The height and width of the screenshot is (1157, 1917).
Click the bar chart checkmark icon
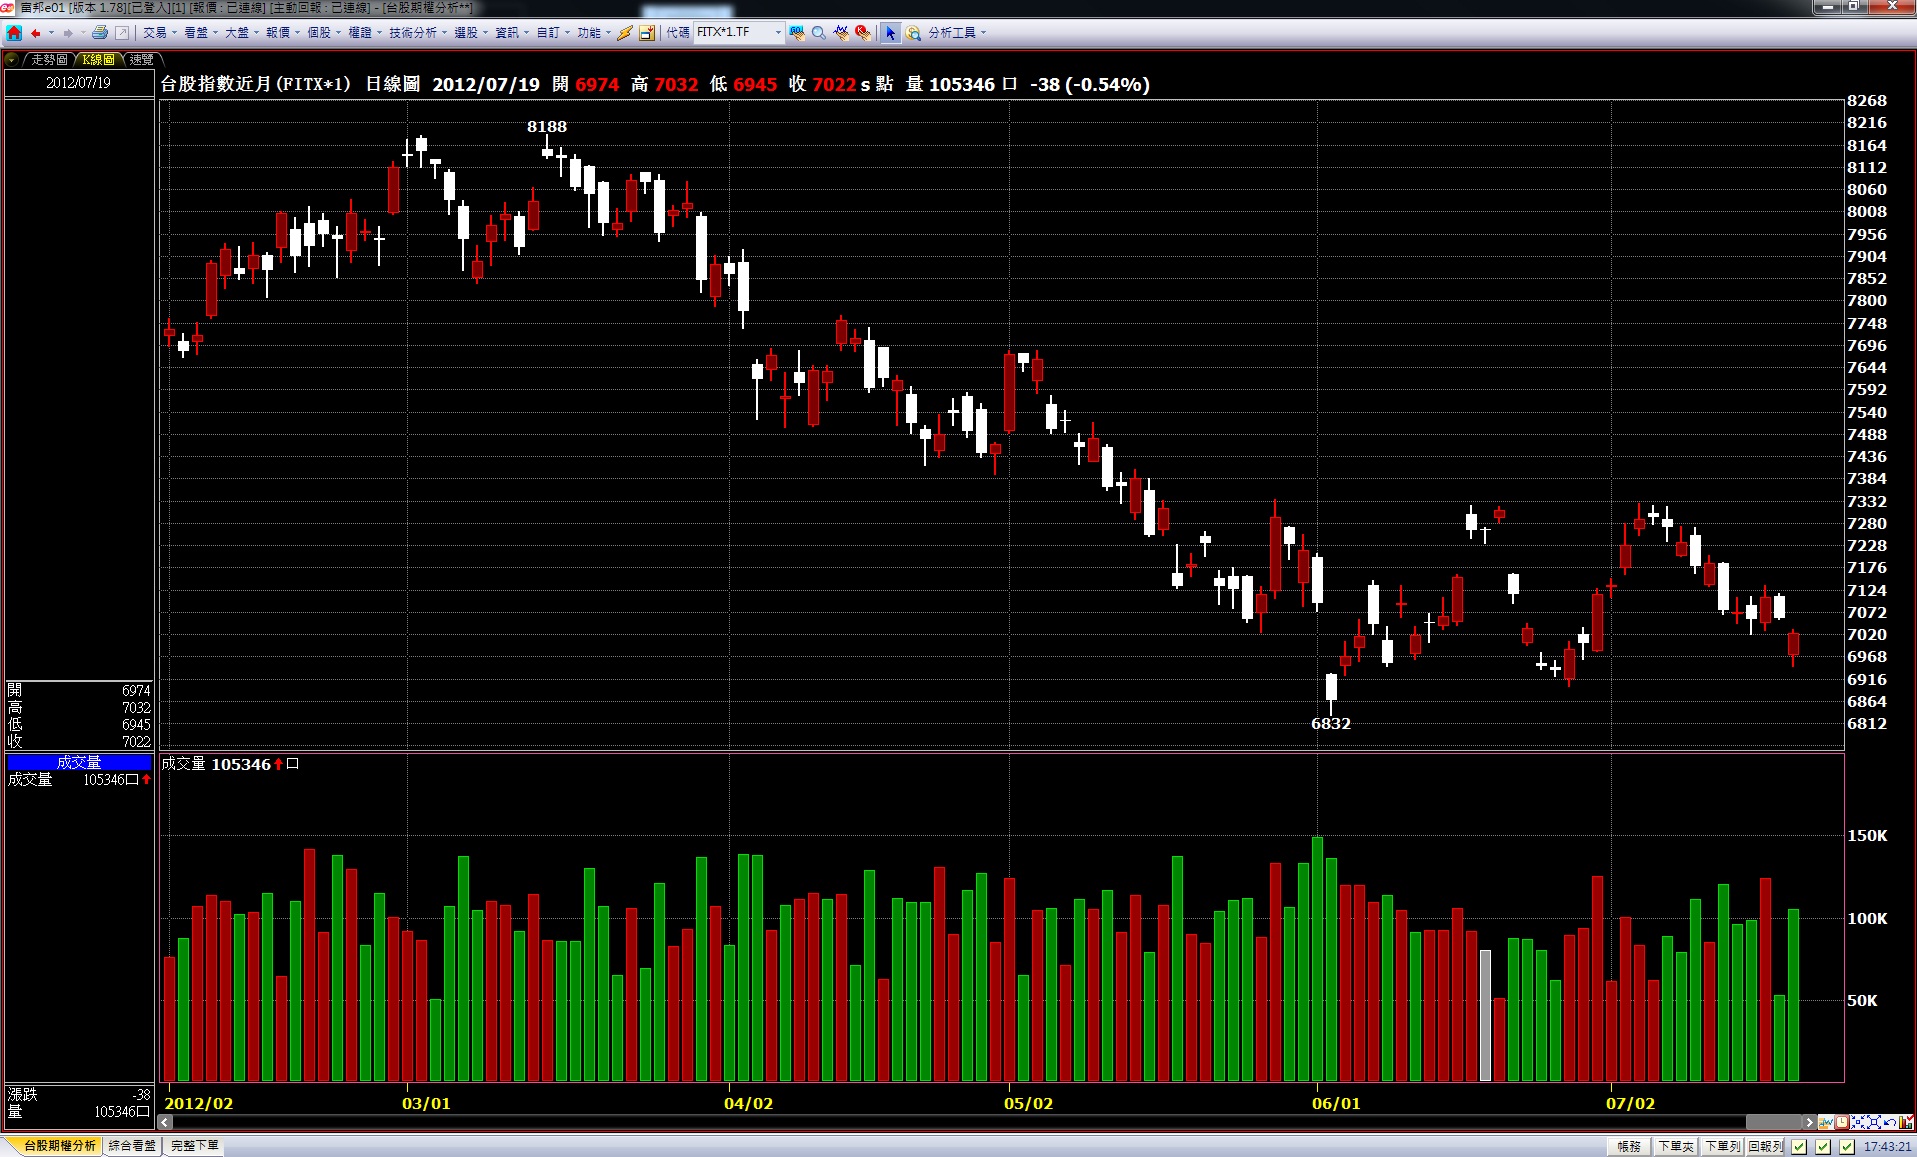[x=1906, y=1122]
